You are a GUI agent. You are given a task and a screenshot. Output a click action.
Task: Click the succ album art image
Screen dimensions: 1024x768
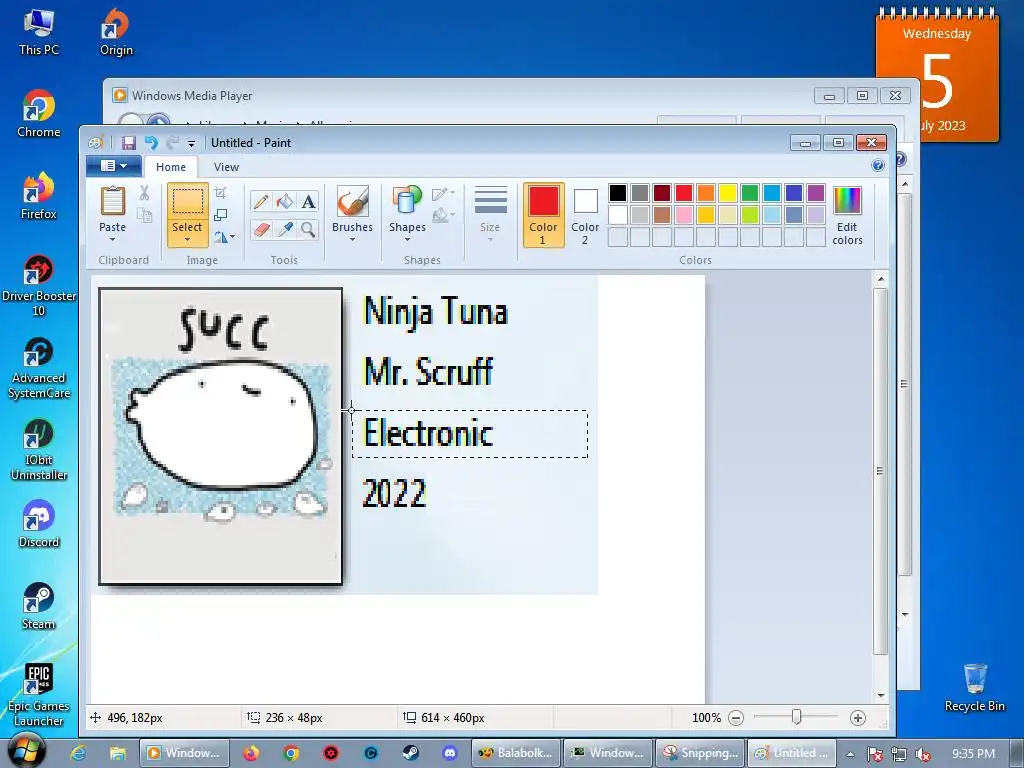(221, 436)
